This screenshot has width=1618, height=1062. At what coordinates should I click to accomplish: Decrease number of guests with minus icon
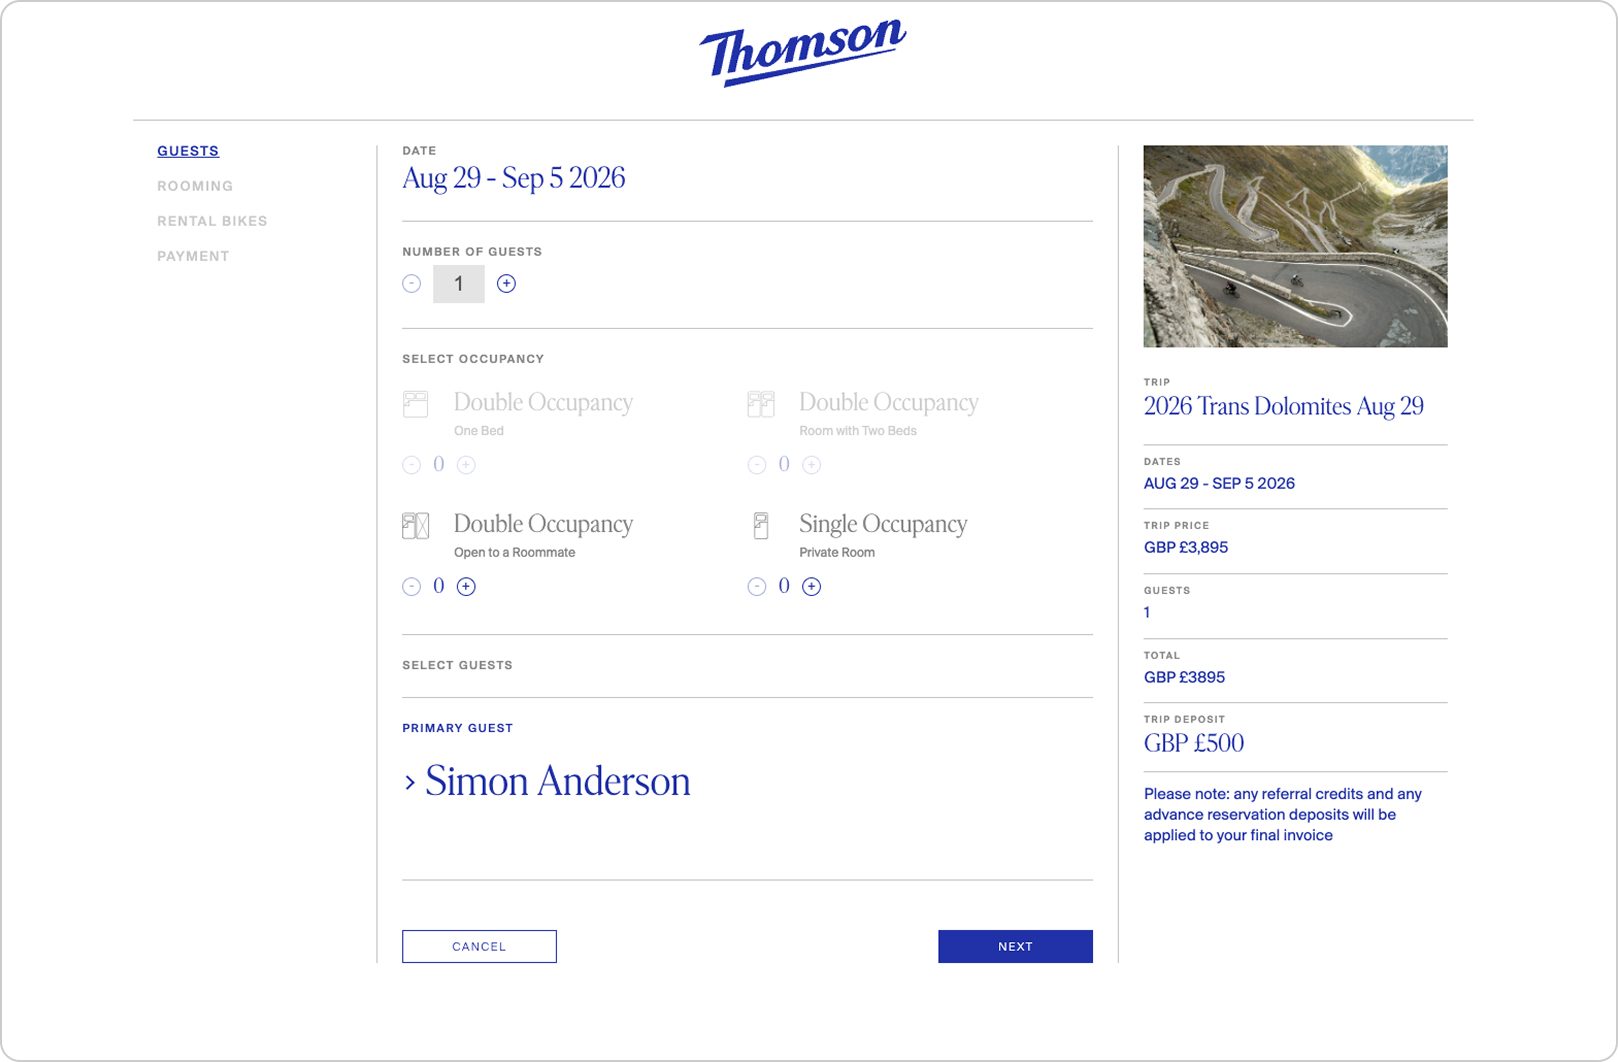[x=412, y=284]
